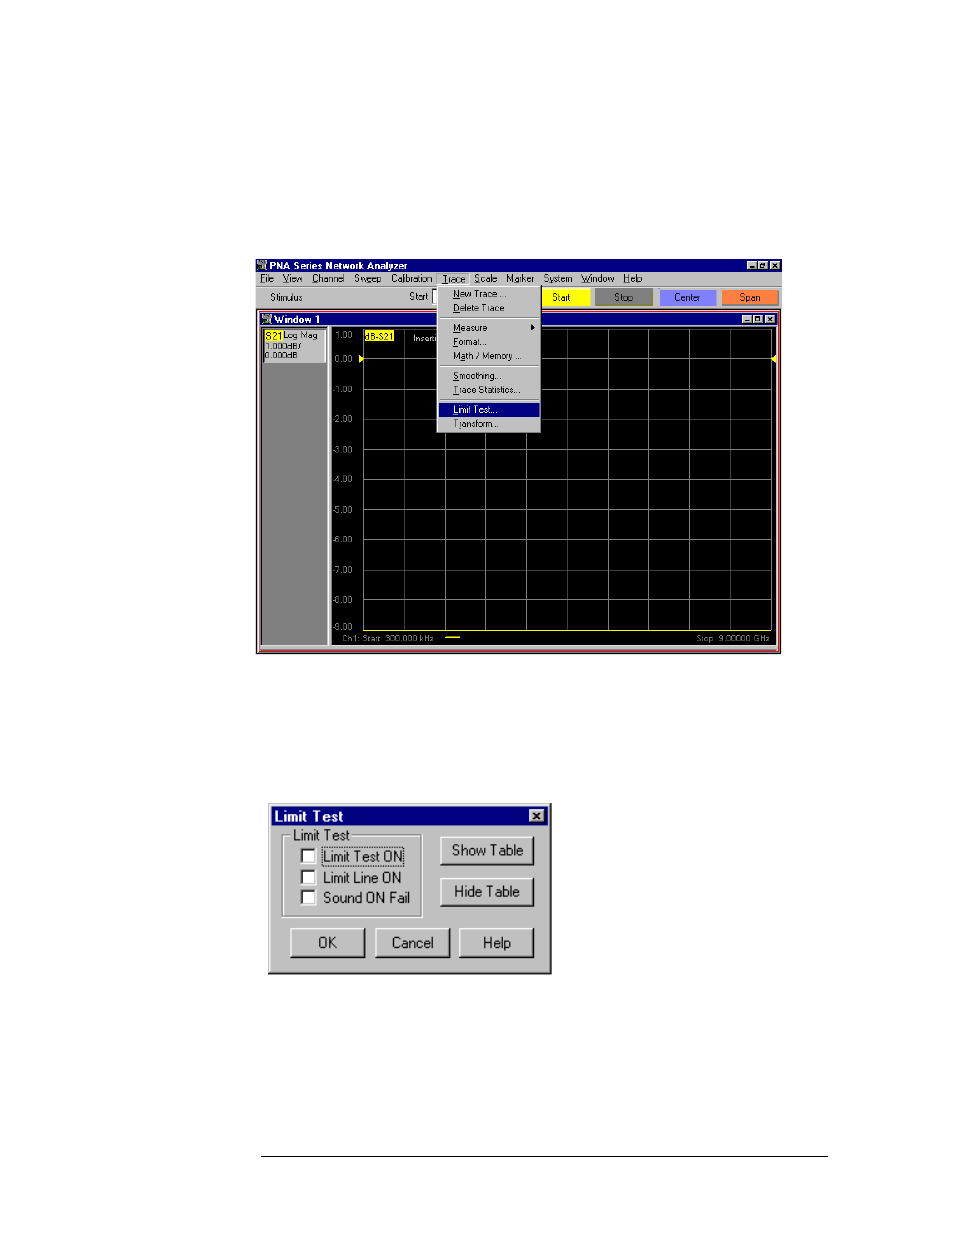Screen dimensions: 954x1235
Task: Click the Window 1 title icon
Action: (267, 319)
